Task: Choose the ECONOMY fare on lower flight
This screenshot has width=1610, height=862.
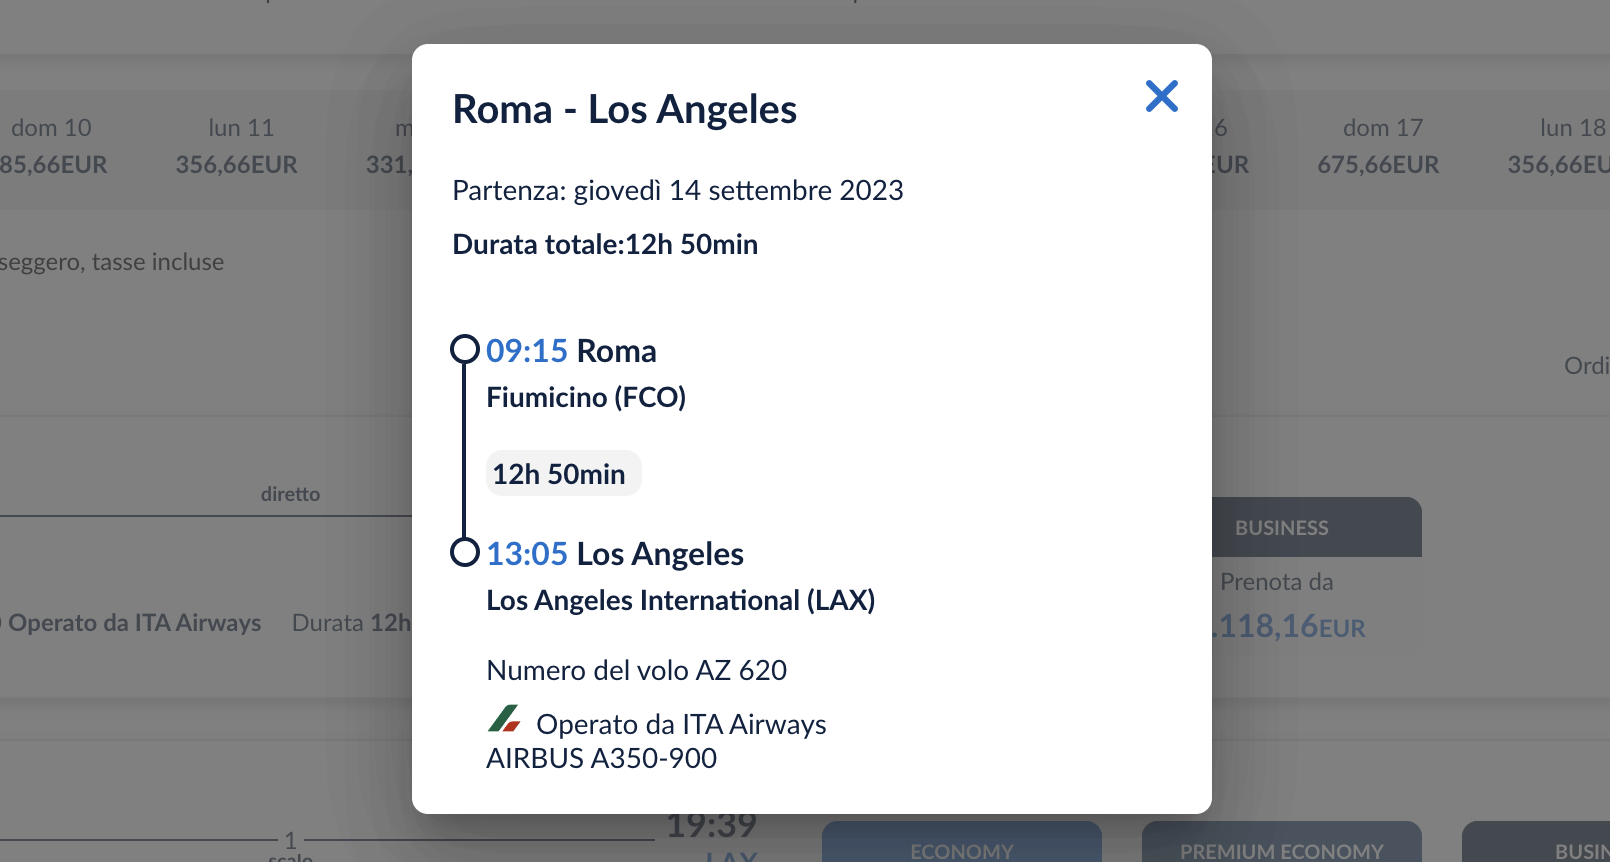Action: pos(962,842)
